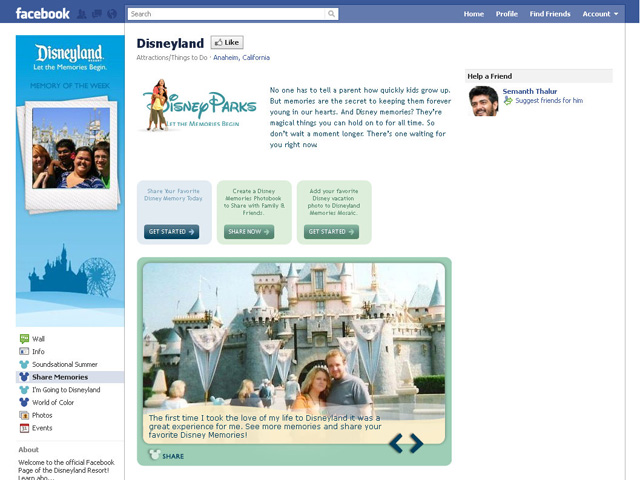Open Semanth Thalur's profile link
Screen dimensions: 640x480
pyautogui.click(x=529, y=91)
